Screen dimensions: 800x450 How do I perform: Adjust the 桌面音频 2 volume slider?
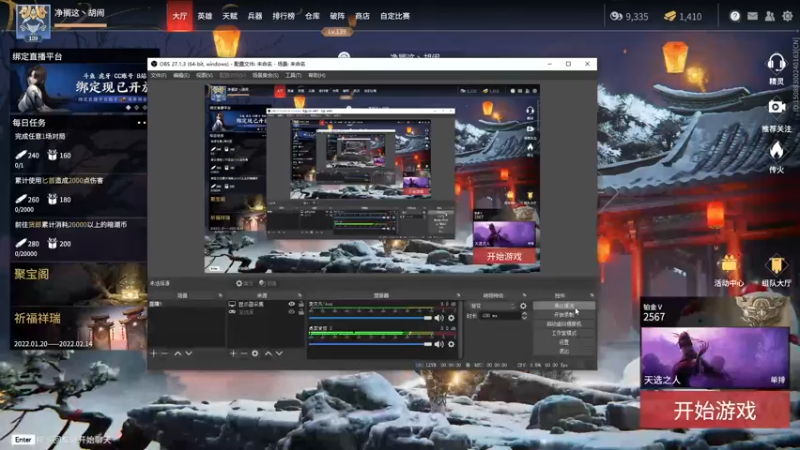coord(370,344)
